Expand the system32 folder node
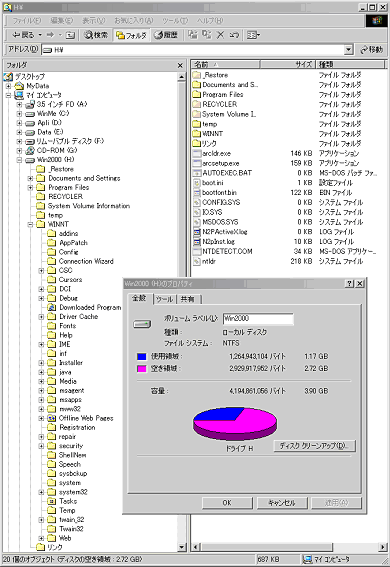The image size is (390, 567). 41,492
